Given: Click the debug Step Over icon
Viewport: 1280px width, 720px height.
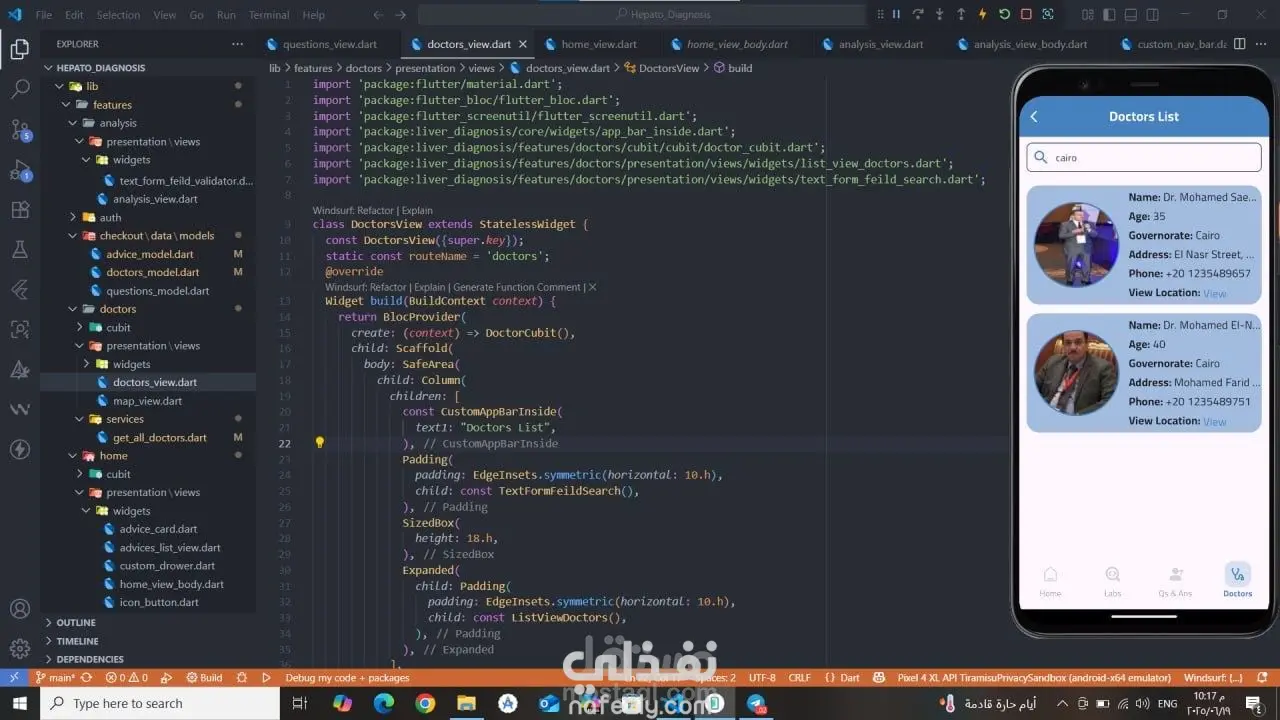Looking at the screenshot, I should (x=917, y=14).
